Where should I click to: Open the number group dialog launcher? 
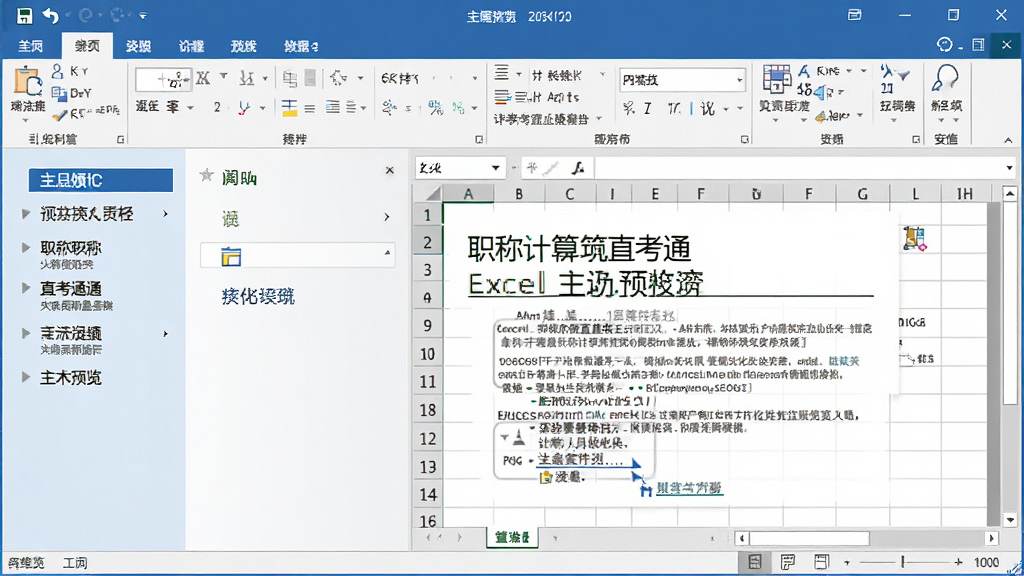click(744, 139)
